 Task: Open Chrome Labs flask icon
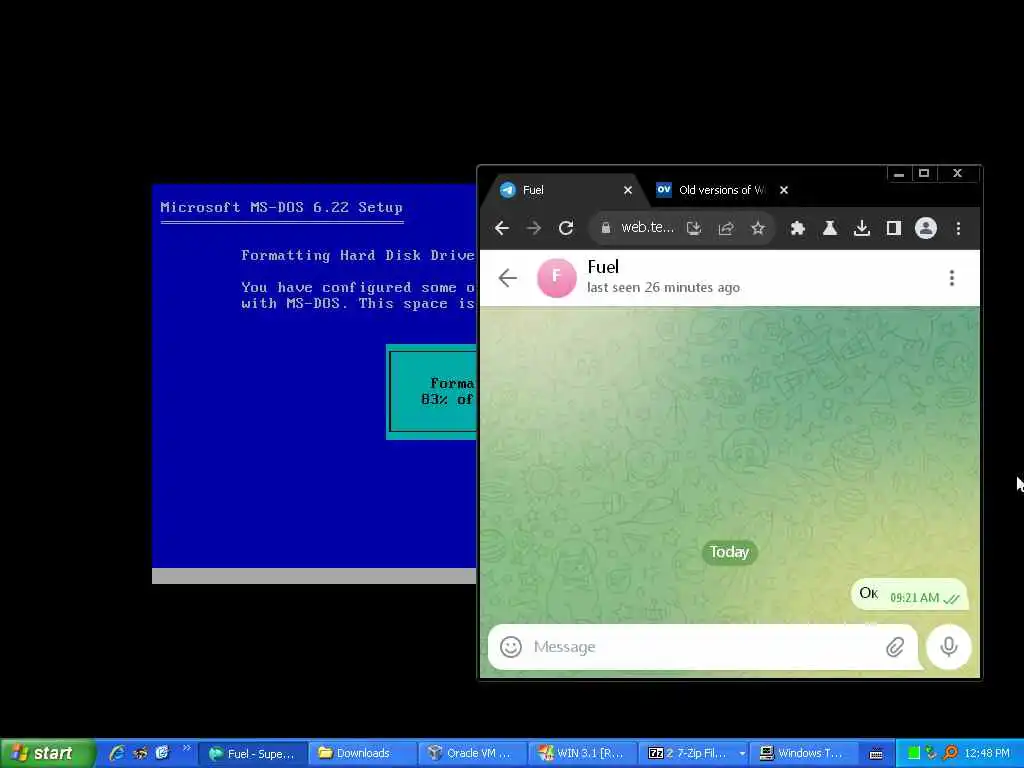pyautogui.click(x=829, y=228)
